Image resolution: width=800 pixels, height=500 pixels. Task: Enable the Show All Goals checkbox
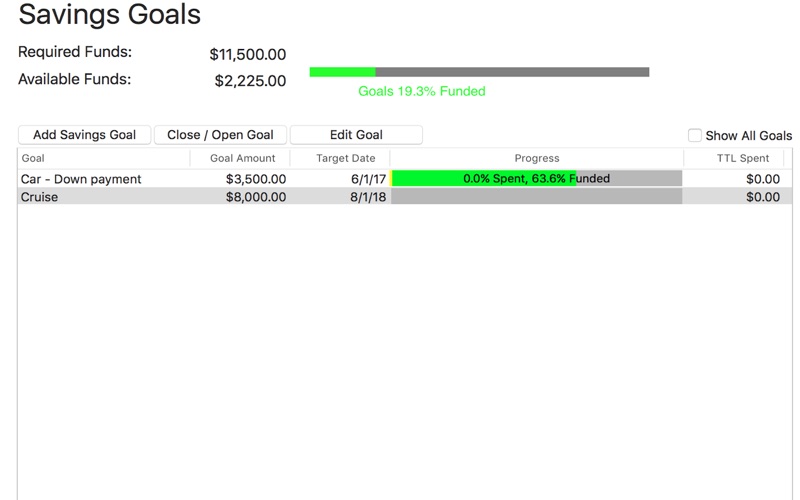pyautogui.click(x=695, y=136)
